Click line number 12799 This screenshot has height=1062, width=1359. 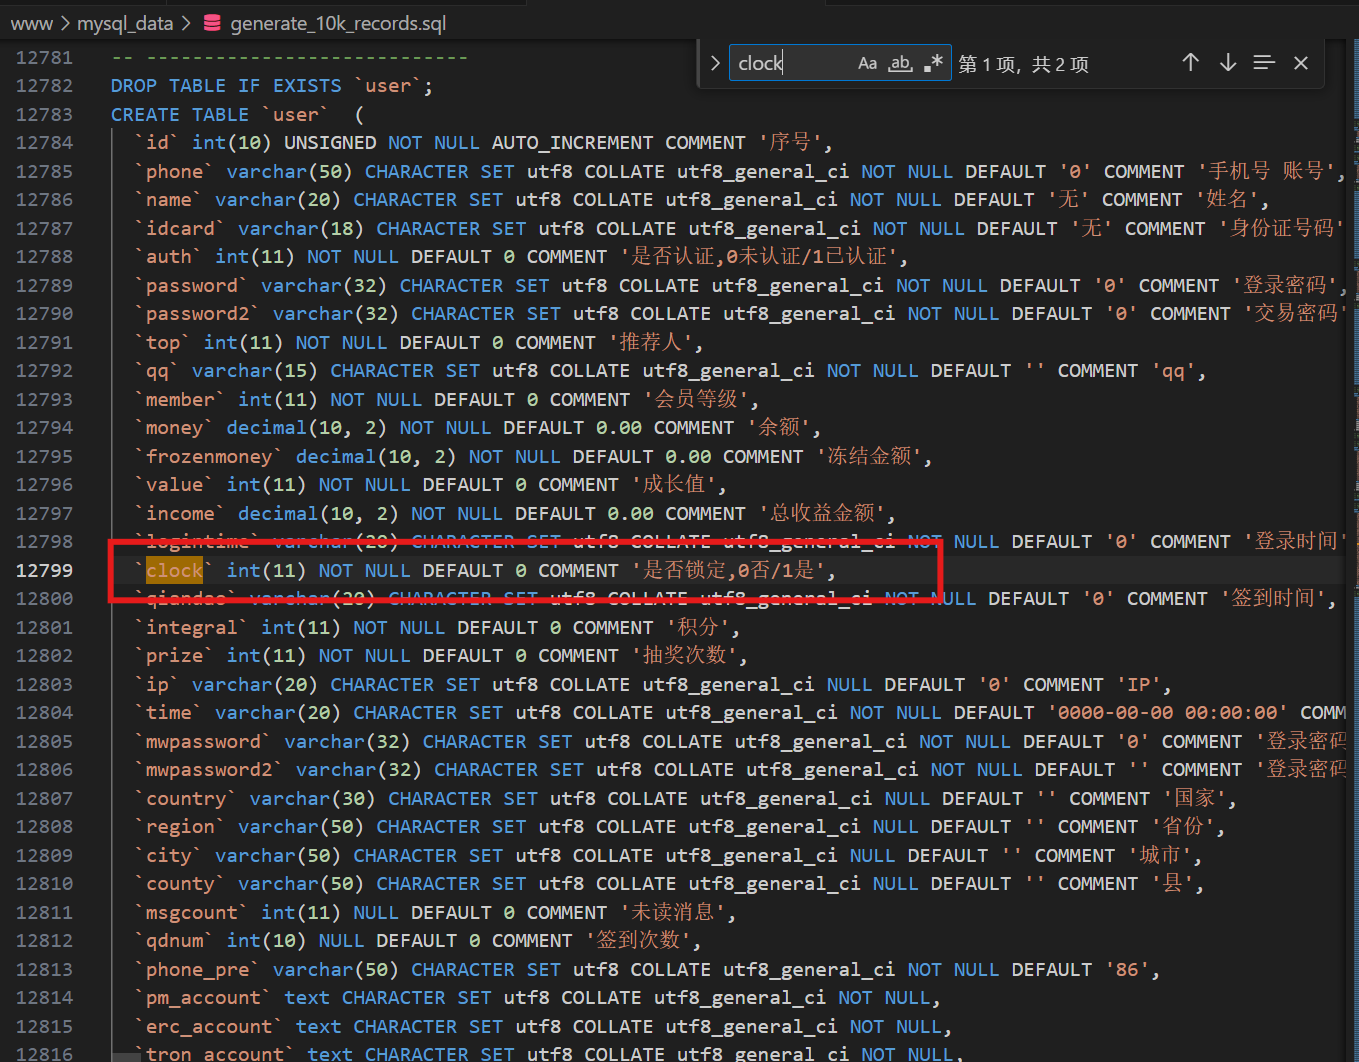pos(45,570)
